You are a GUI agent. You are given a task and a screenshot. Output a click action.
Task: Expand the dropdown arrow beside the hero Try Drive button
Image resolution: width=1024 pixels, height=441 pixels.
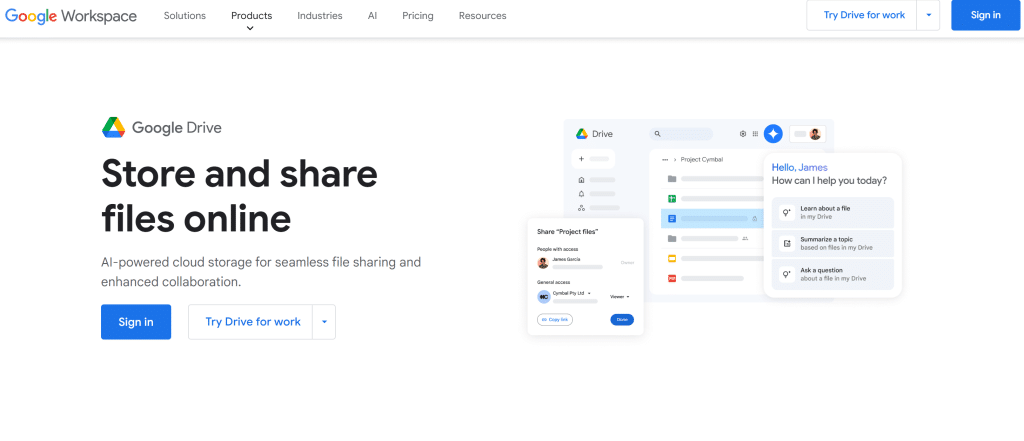click(324, 321)
